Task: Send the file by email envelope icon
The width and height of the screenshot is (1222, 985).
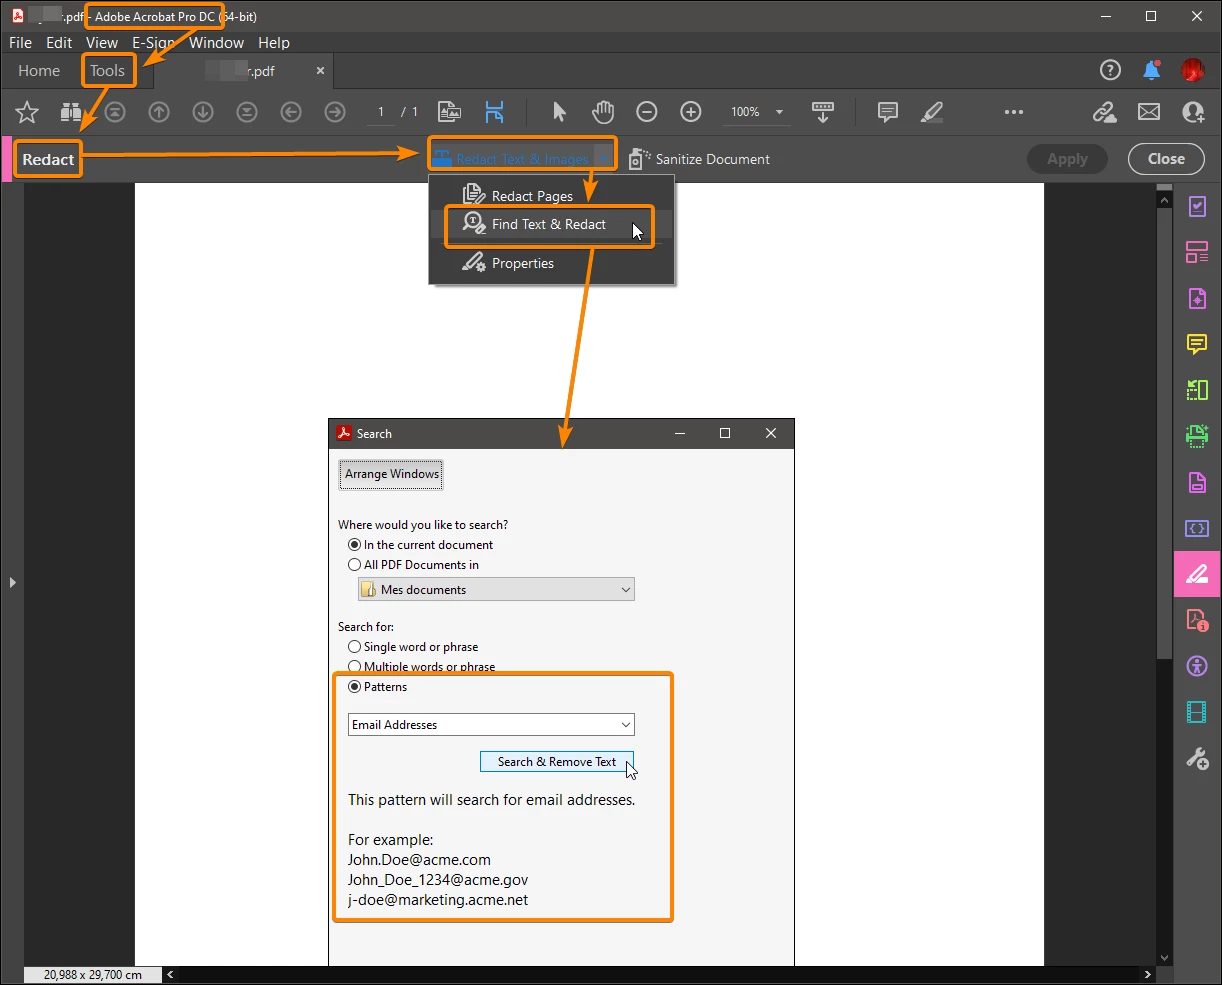Action: coord(1149,112)
